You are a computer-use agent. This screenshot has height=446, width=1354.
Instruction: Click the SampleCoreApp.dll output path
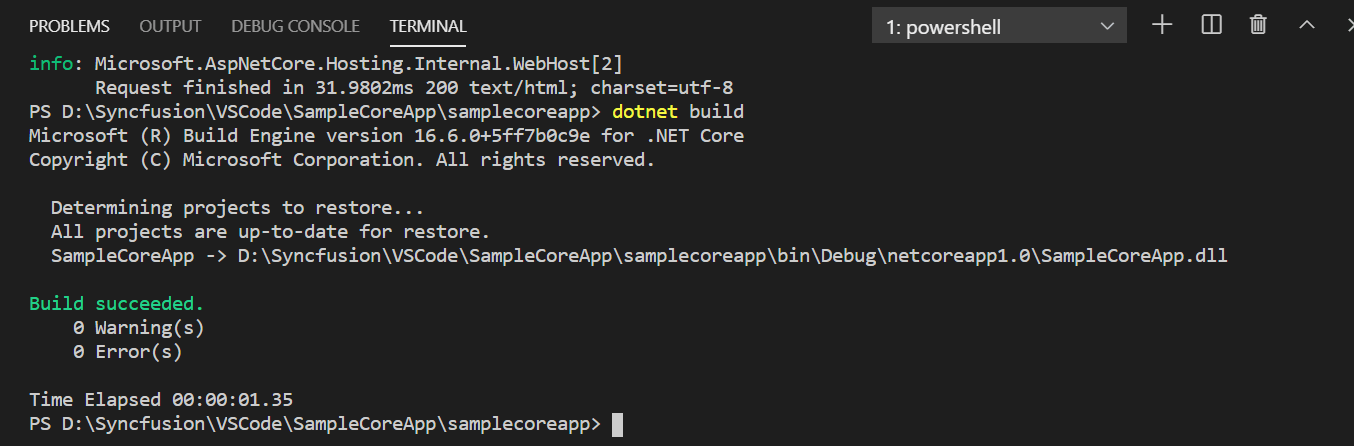pyautogui.click(x=732, y=256)
